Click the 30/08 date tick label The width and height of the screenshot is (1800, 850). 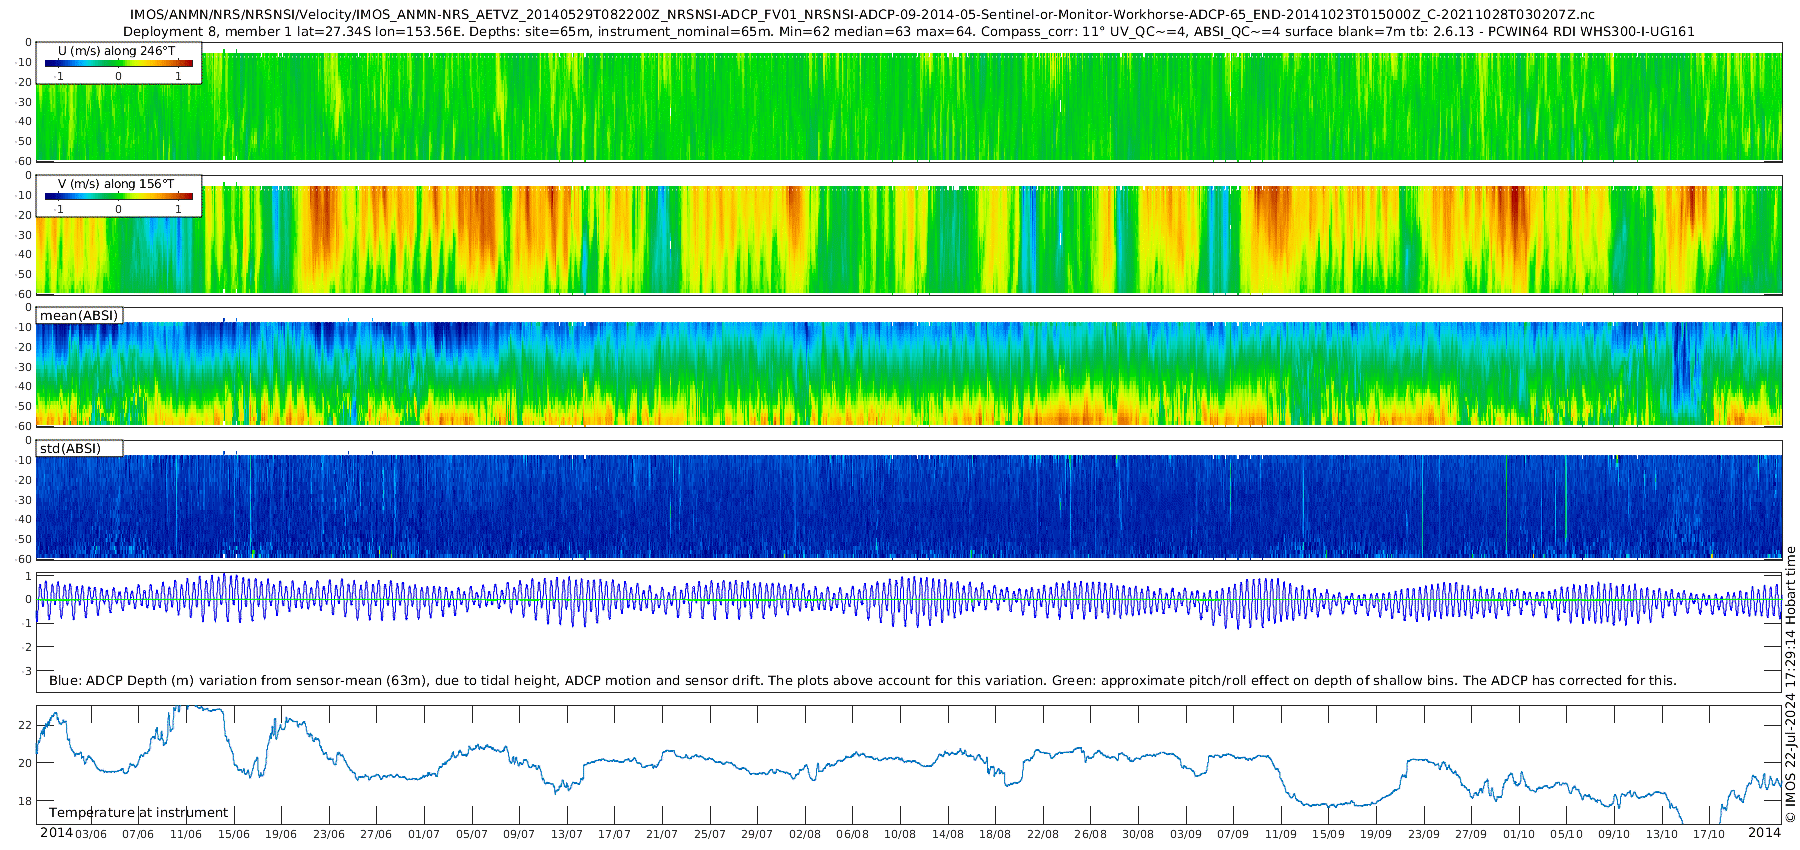click(1138, 834)
